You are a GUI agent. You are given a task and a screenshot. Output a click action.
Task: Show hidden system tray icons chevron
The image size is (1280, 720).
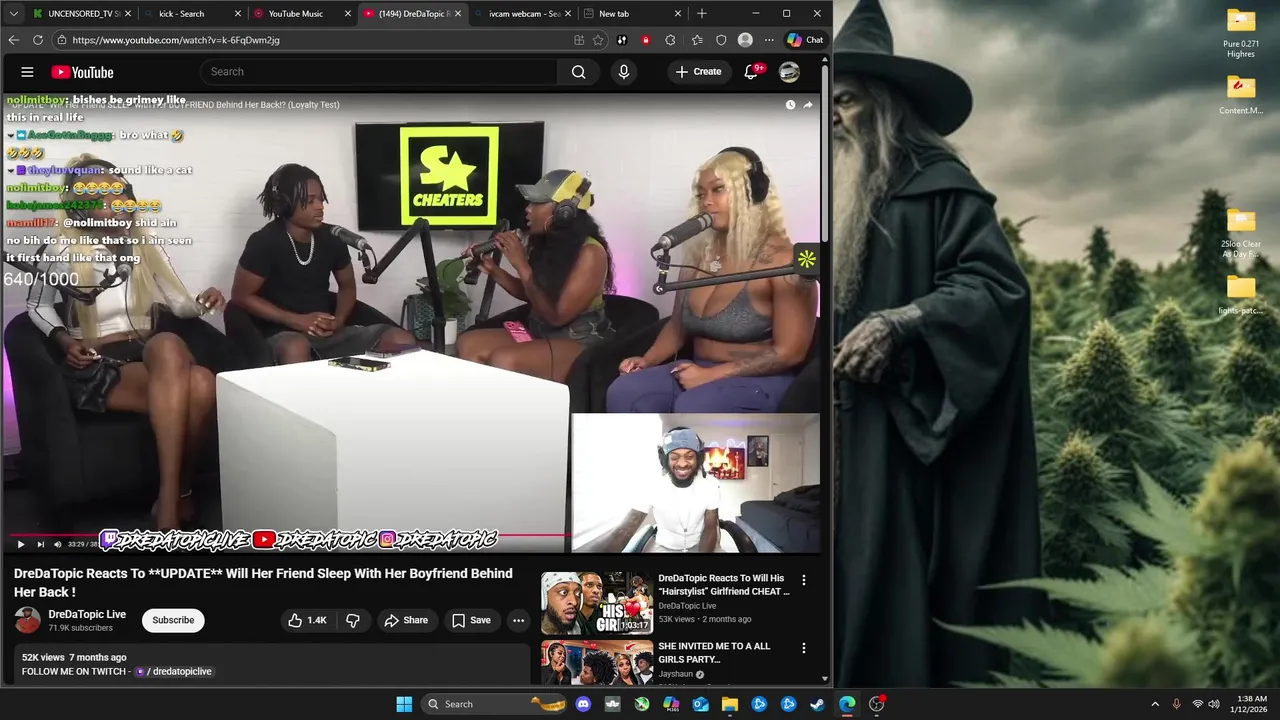point(1155,704)
